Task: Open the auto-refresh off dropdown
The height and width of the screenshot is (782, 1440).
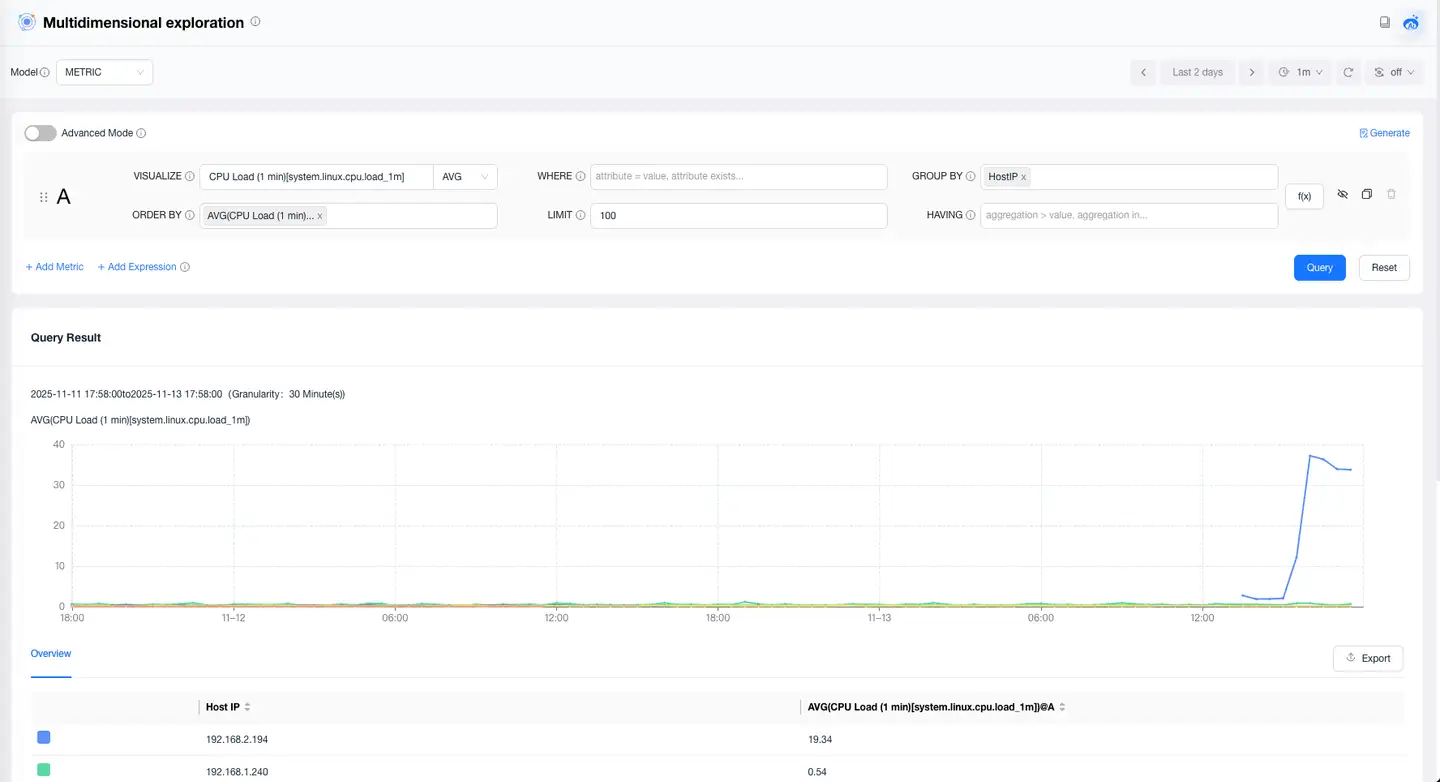Action: point(1393,72)
